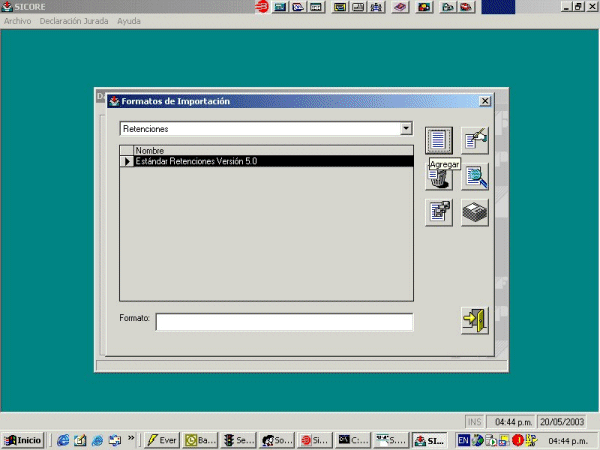Click the edit format pencil icon
This screenshot has height=450, width=600.
(475, 141)
